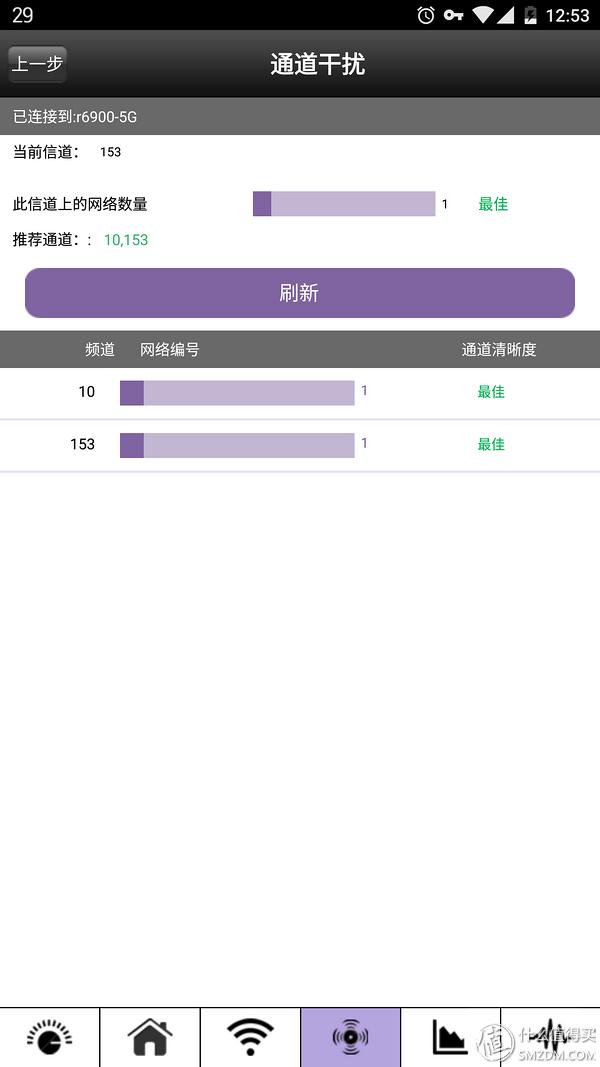Viewport: 600px width, 1067px height.
Task: Tap the 上一步 back button
Action: (x=37, y=62)
